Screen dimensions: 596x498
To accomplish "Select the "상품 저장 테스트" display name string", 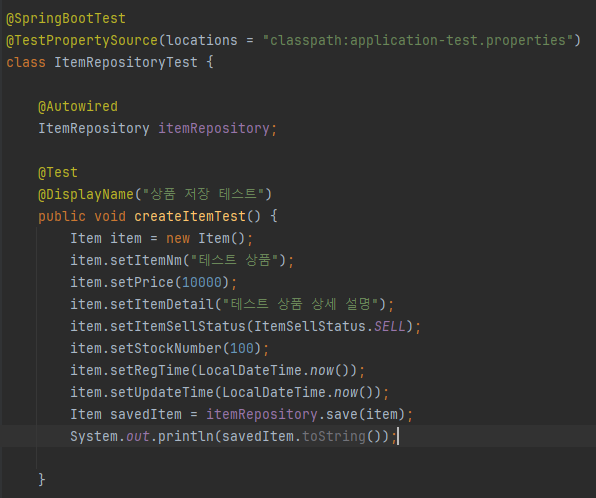I will [x=203, y=195].
